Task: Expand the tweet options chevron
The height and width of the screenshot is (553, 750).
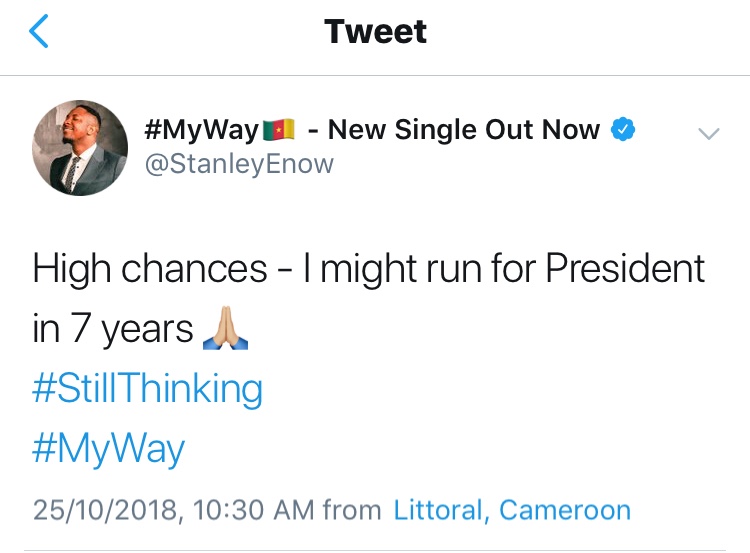Action: coord(707,132)
